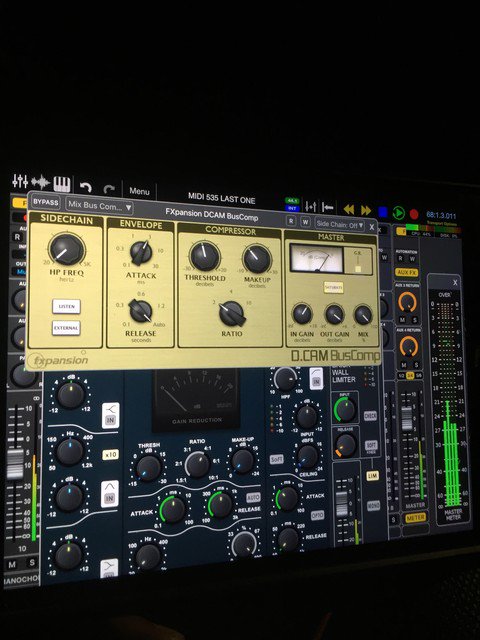This screenshot has height=640, width=480.
Task: Tap the fast-forward transport button
Action: pyautogui.click(x=366, y=211)
